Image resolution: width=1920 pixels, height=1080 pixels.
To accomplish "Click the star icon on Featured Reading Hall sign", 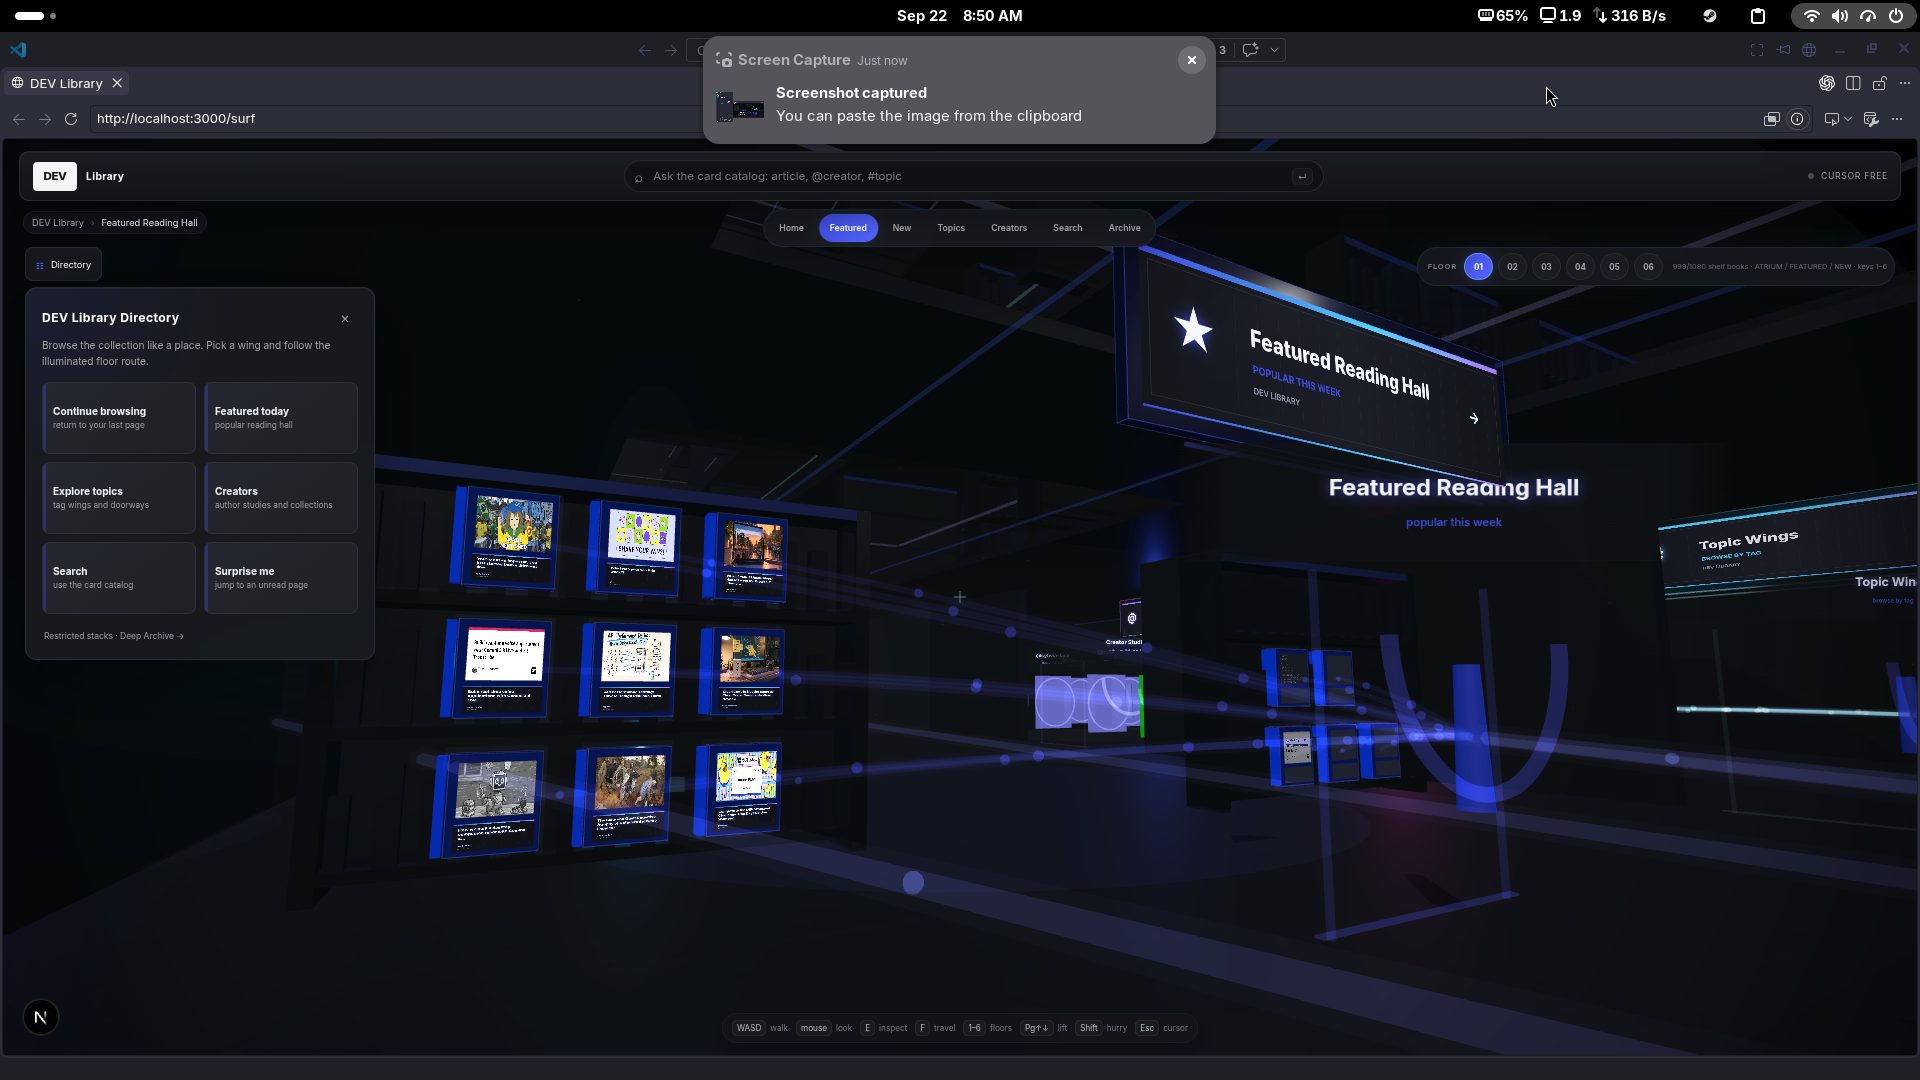I will [x=1193, y=330].
